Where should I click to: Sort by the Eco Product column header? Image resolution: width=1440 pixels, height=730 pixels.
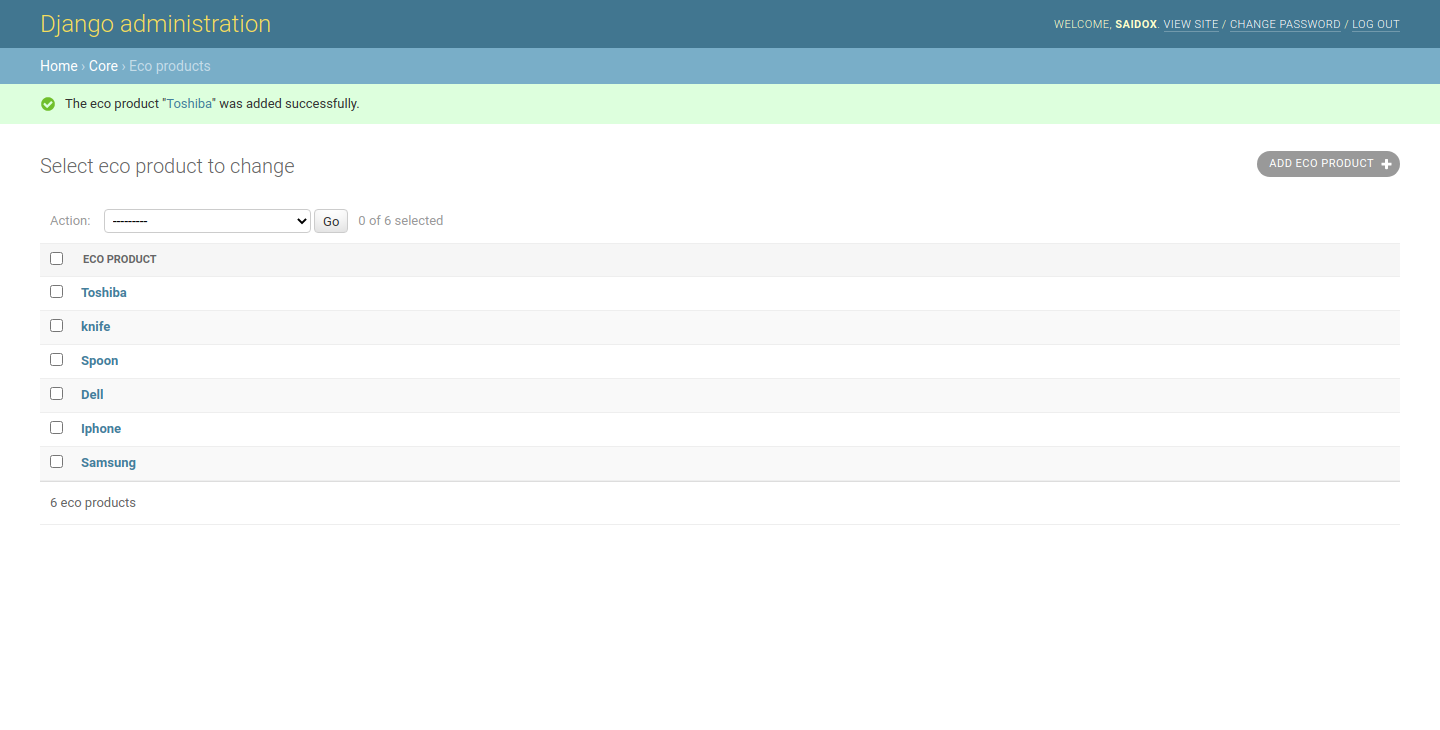(x=120, y=259)
